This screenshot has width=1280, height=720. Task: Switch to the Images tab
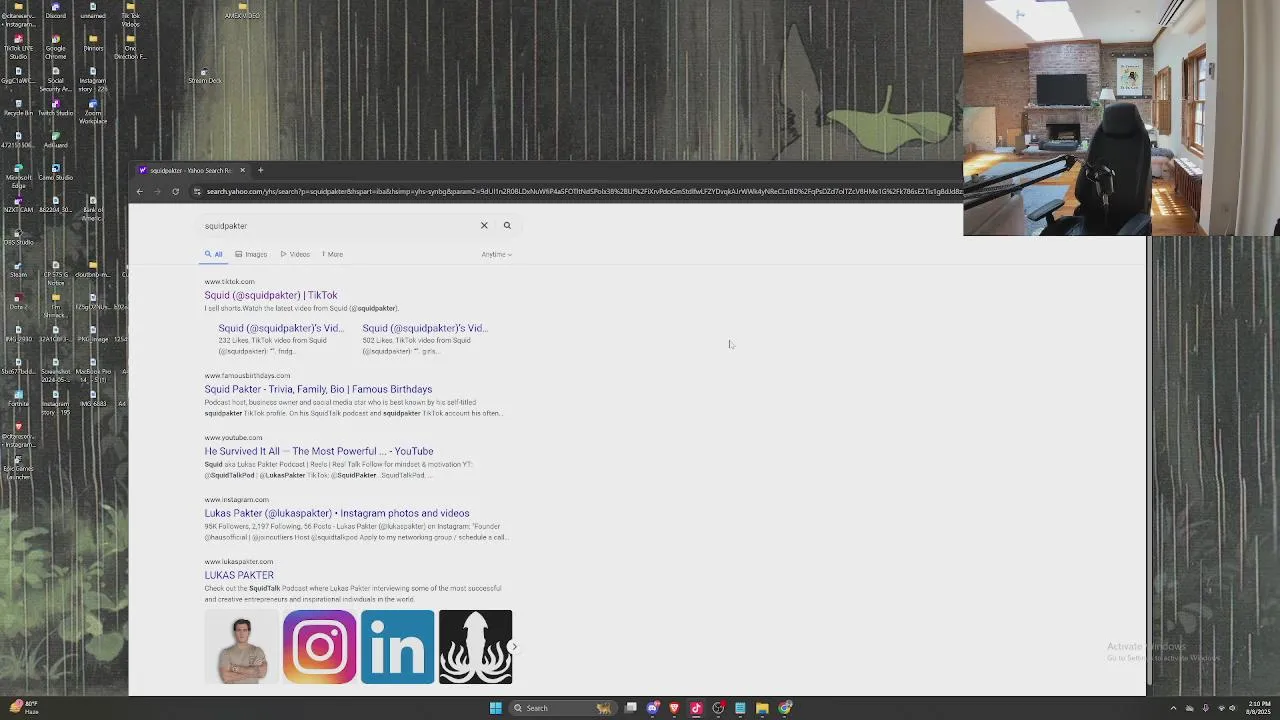[251, 254]
